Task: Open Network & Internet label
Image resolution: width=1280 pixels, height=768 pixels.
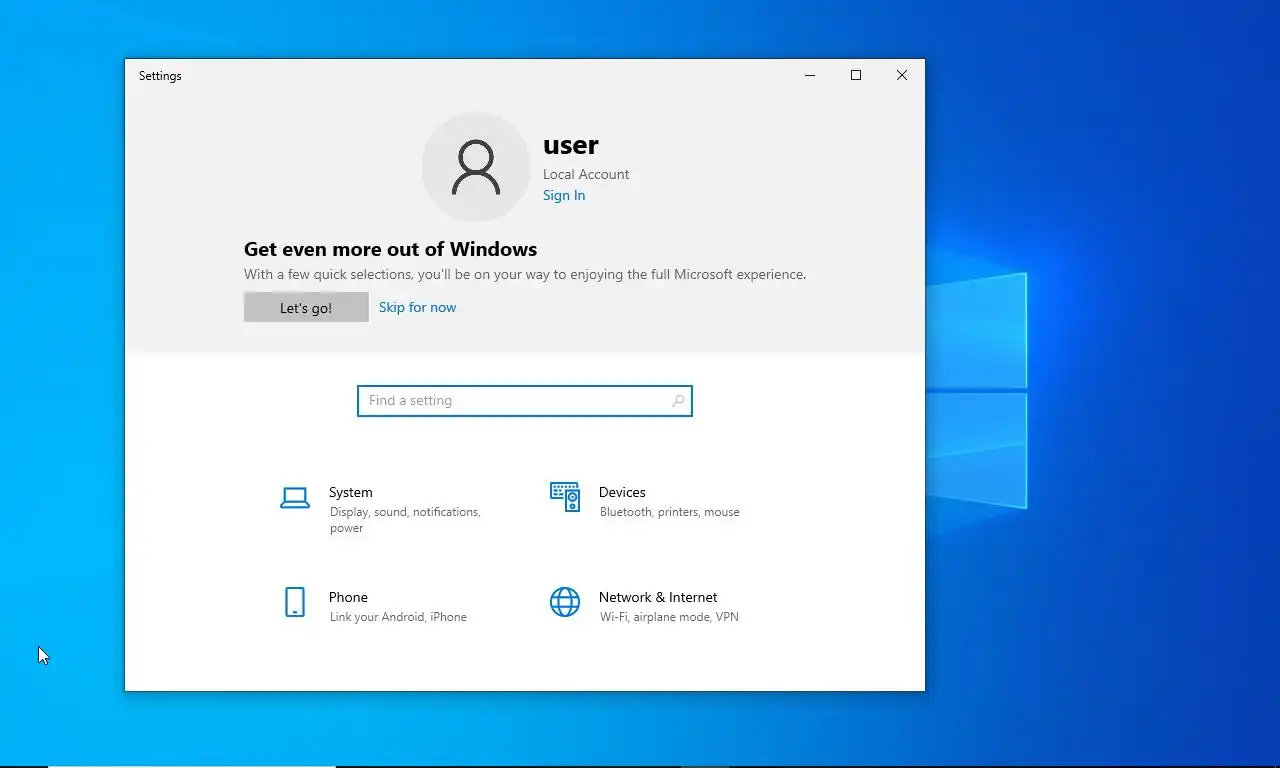Action: [658, 597]
